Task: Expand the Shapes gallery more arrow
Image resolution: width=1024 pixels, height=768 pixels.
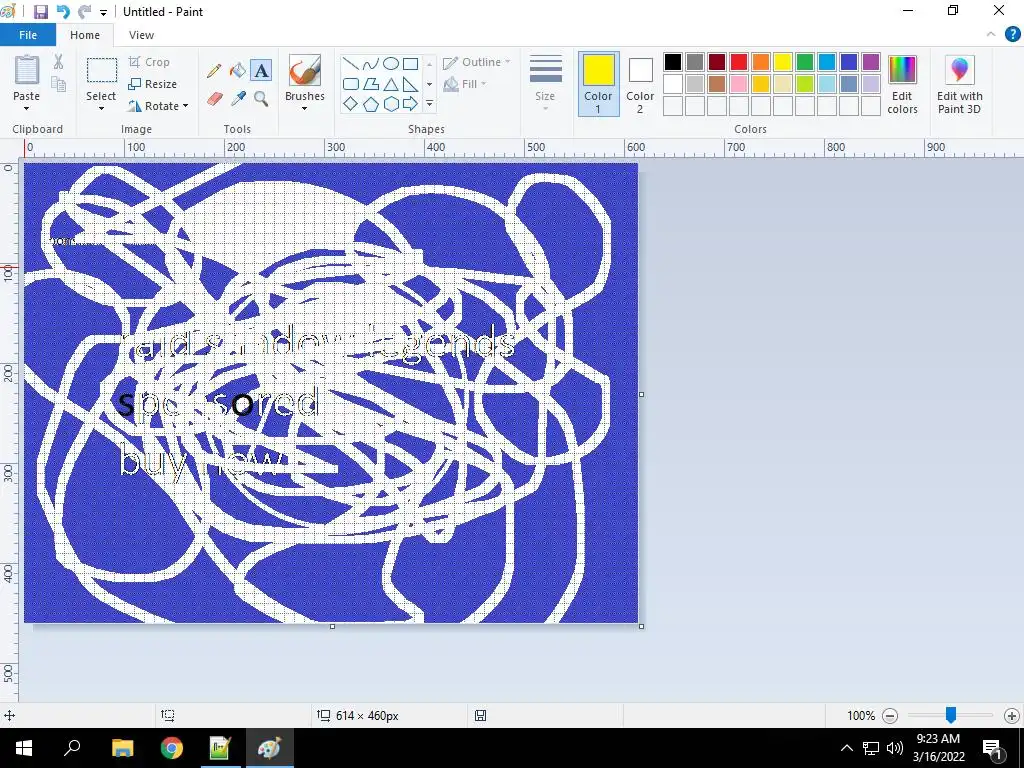Action: [x=430, y=104]
